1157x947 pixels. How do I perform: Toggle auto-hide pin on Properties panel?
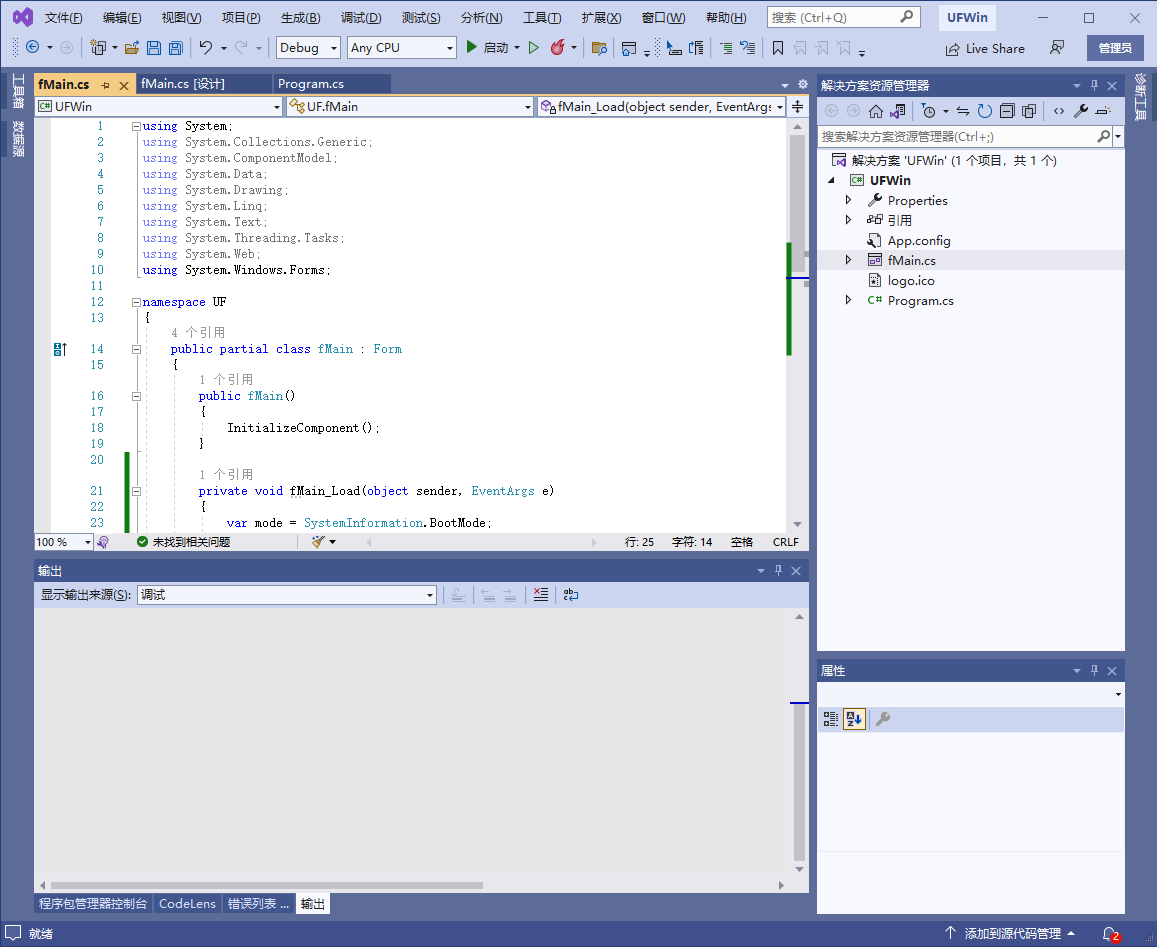(1094, 670)
